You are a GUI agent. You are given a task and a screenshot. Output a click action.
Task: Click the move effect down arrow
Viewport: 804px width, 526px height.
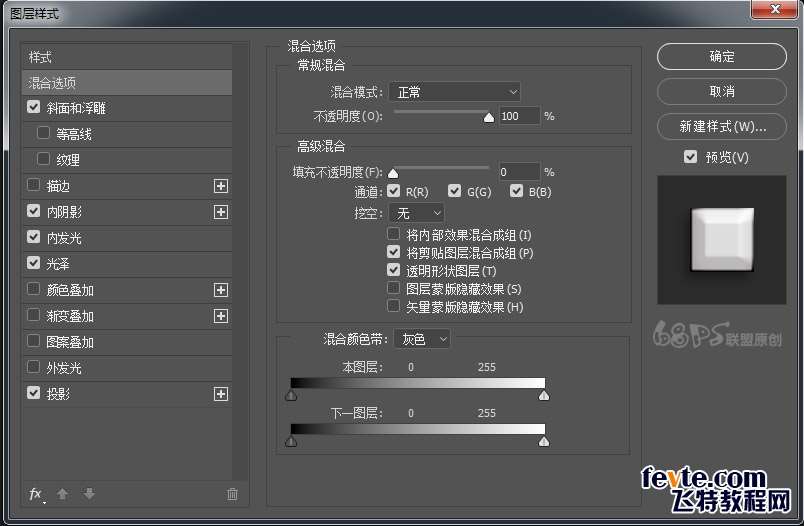point(89,493)
